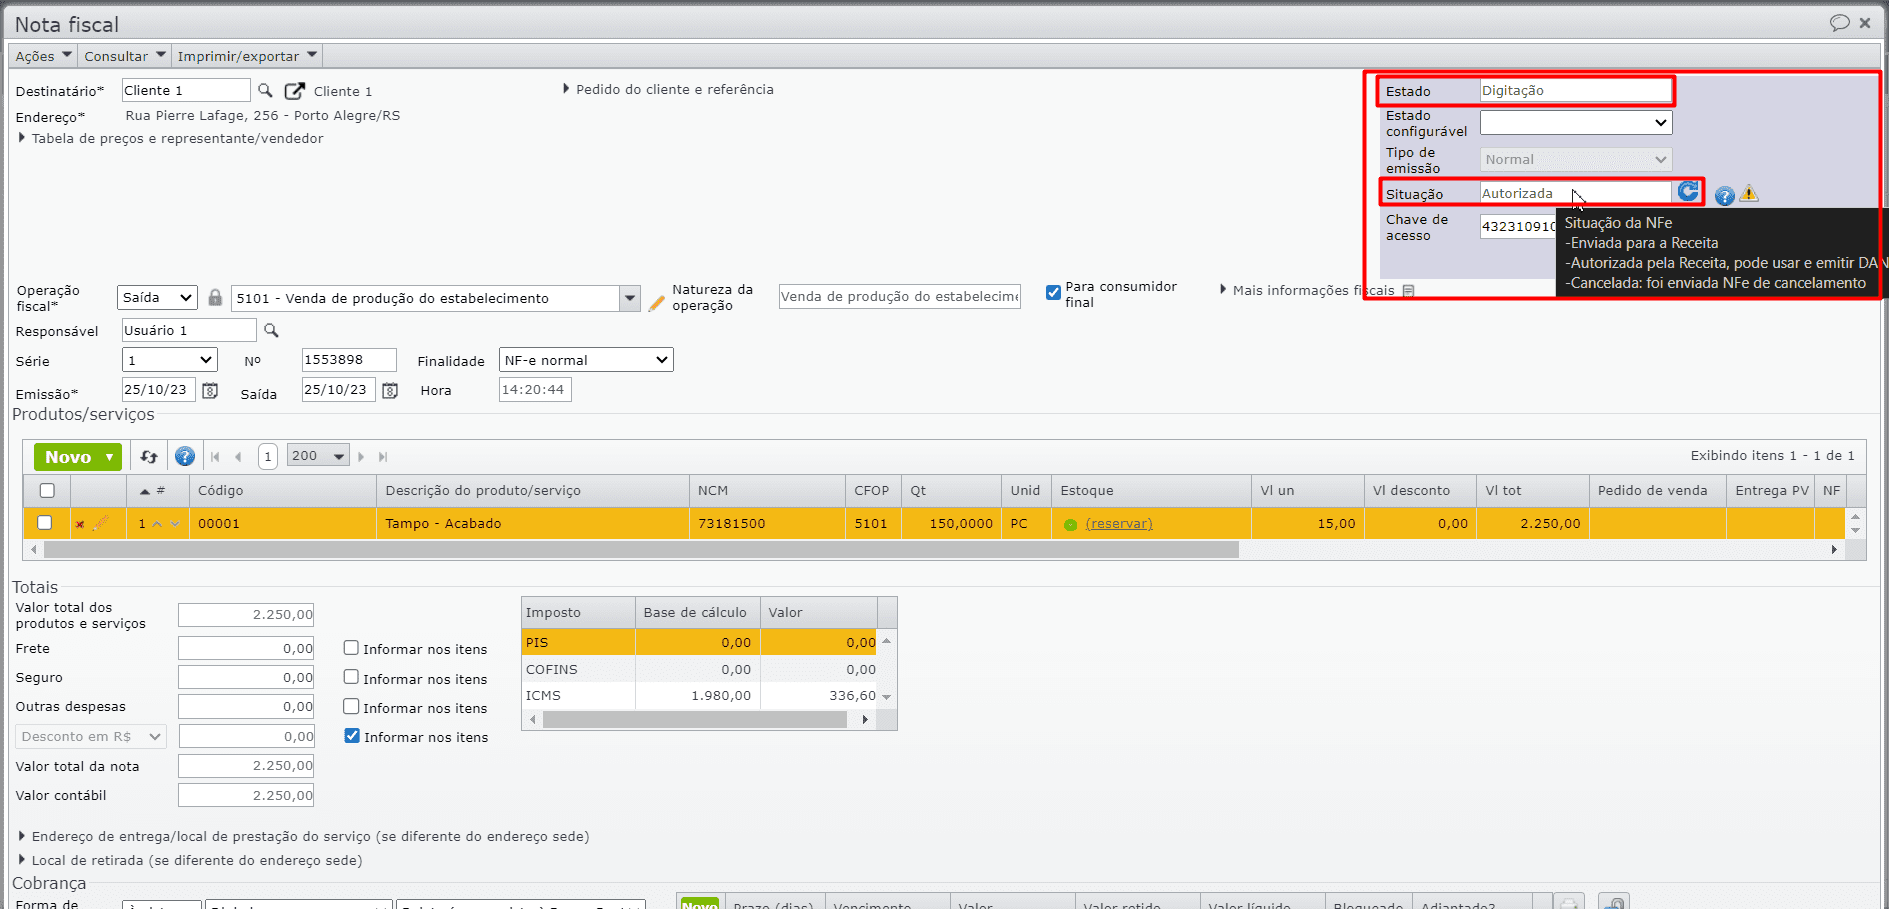Focus the Frete value field
Screen dimensions: 1889x909
[246, 648]
